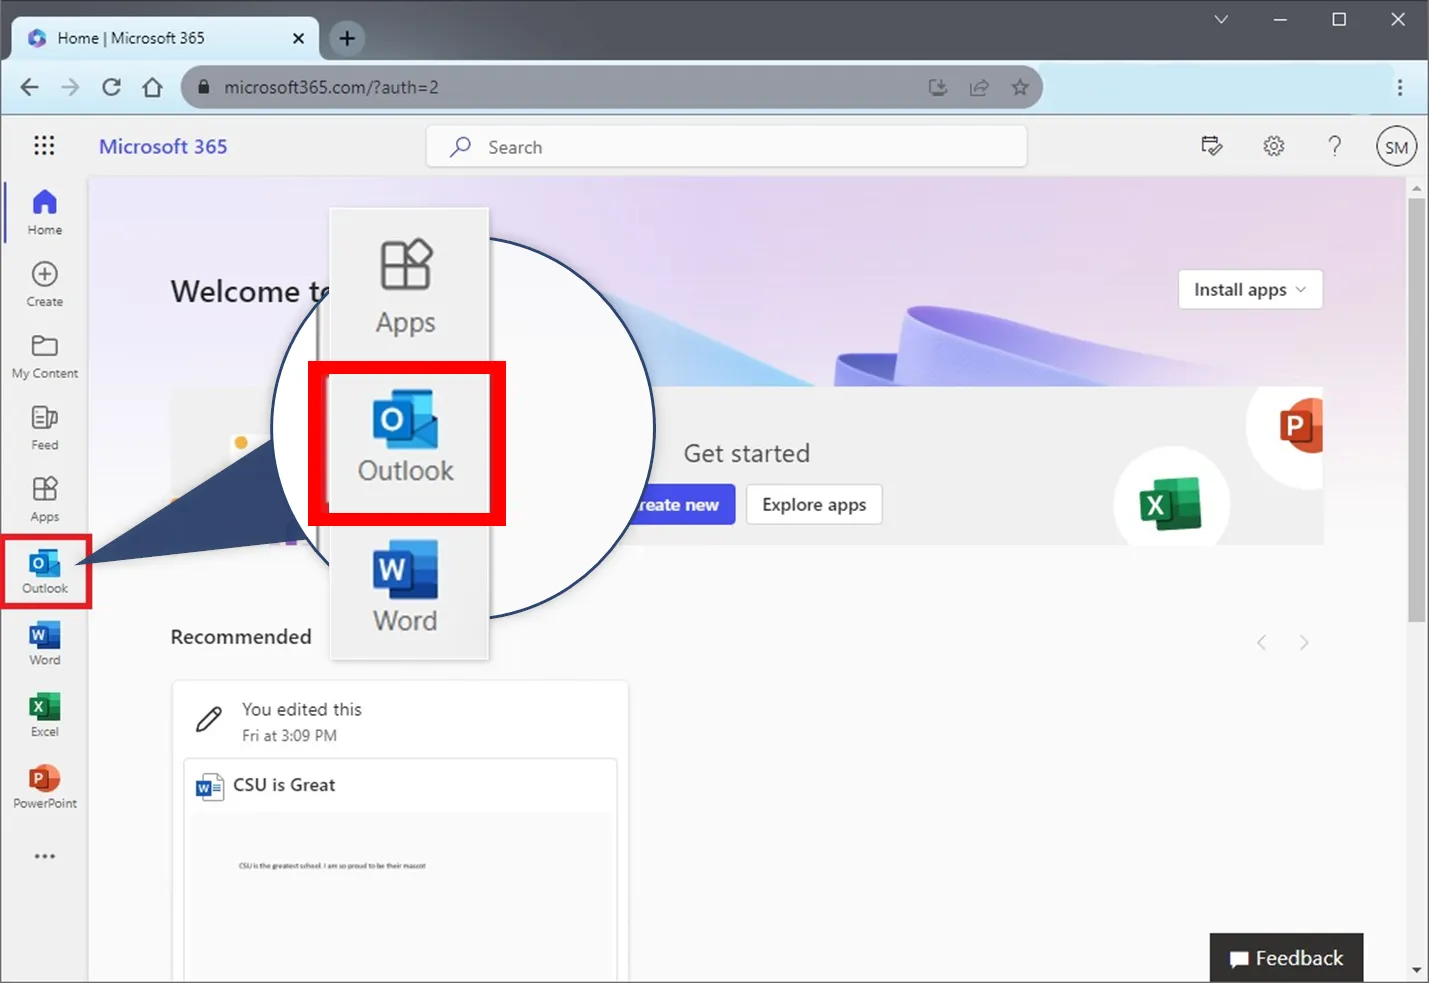Open the CSU is Great document
The image size is (1429, 983).
pos(283,785)
